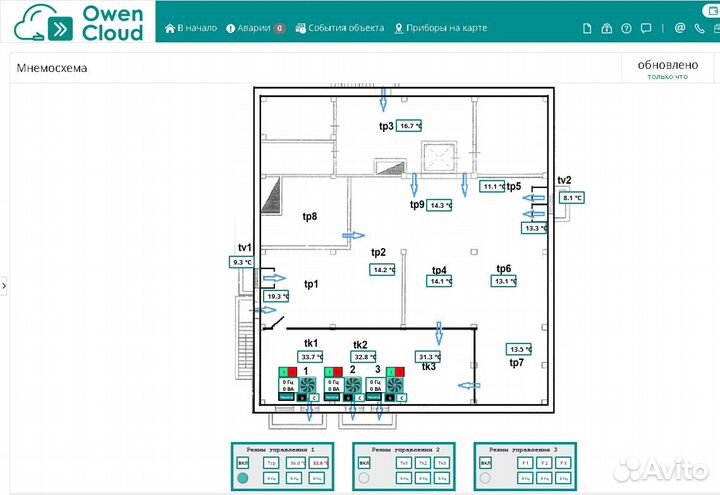Click the tp3 temperature value 16.7 °C

[410, 126]
